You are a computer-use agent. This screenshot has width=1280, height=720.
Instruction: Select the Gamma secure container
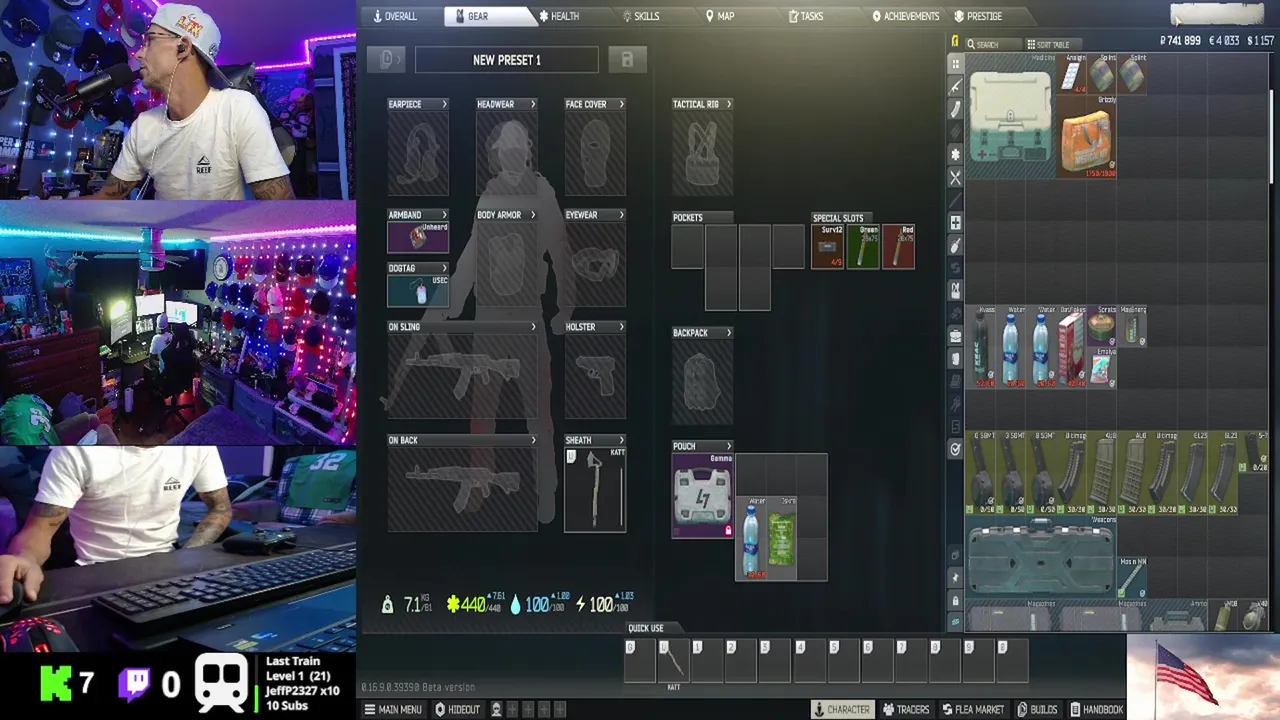point(703,495)
